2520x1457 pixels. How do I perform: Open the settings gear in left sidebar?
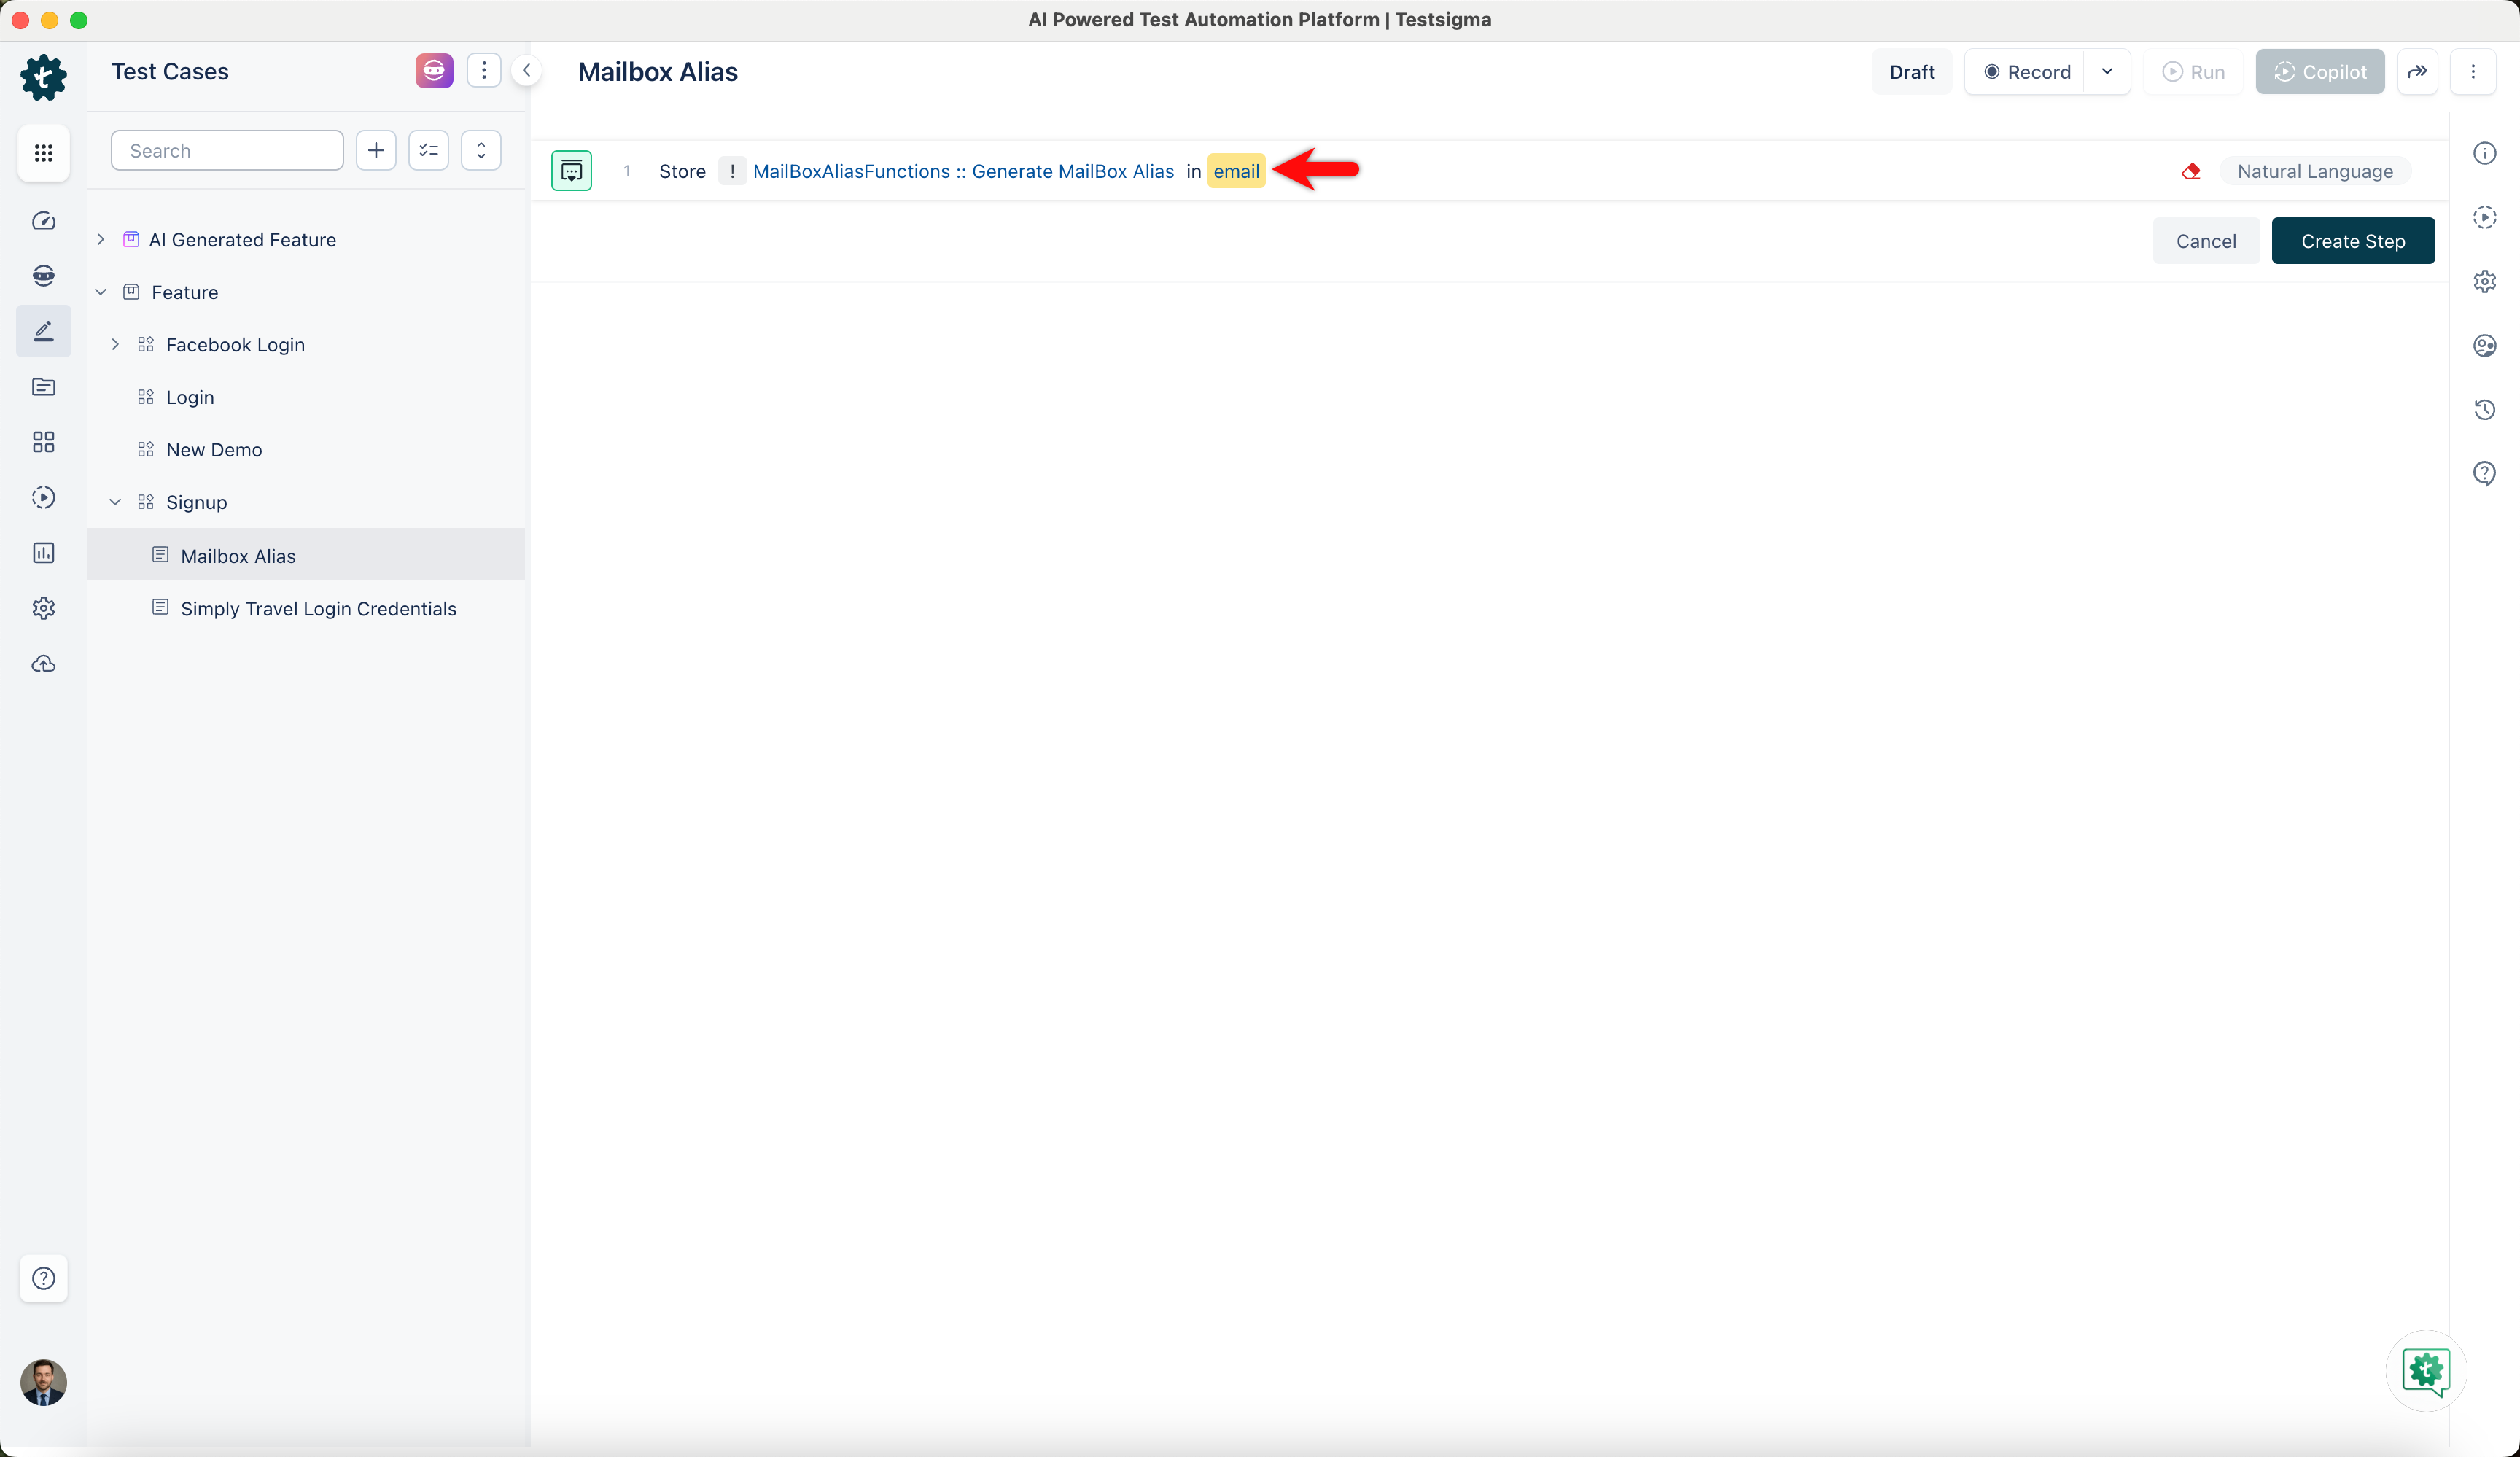click(x=43, y=608)
